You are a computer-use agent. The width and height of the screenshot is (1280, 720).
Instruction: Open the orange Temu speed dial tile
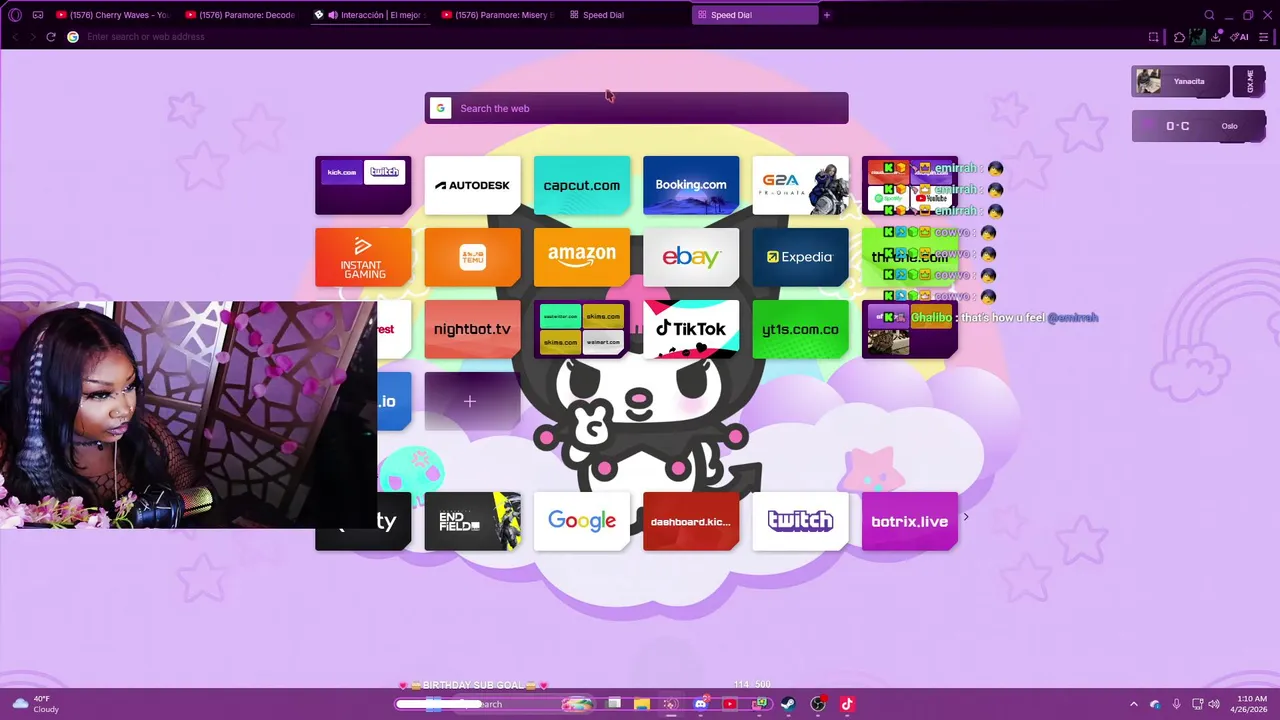pos(472,257)
